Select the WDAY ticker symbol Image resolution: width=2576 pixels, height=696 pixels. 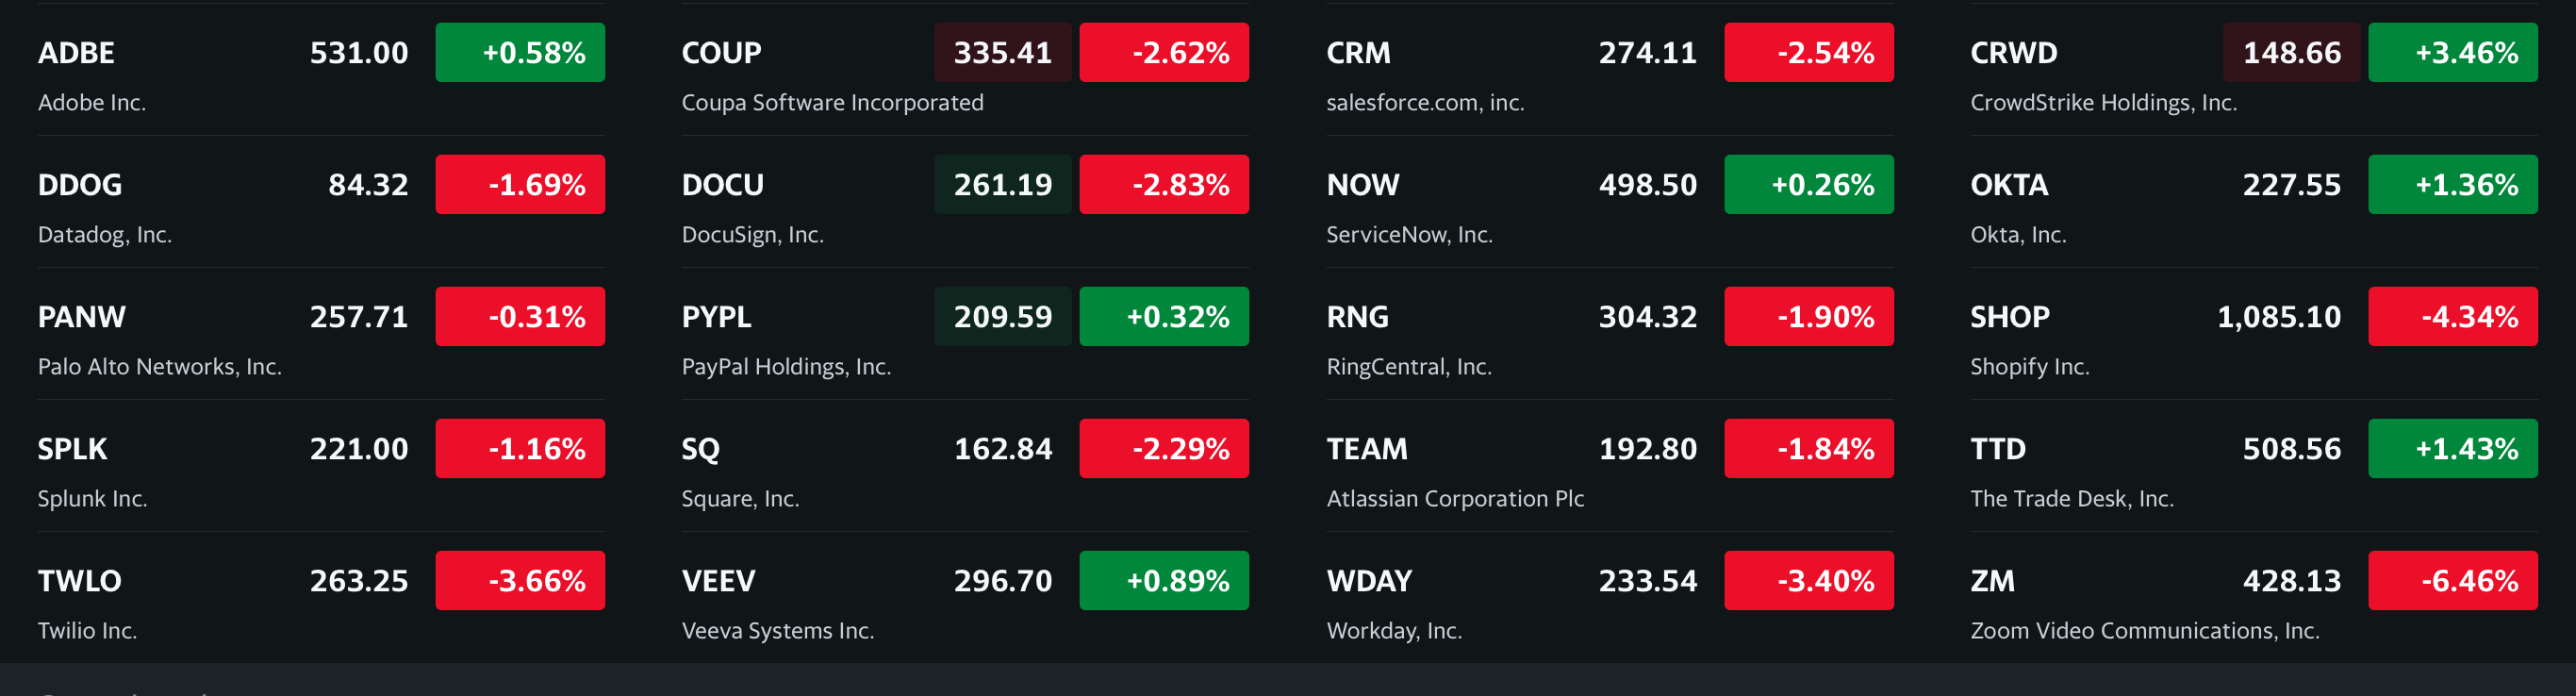click(1368, 581)
